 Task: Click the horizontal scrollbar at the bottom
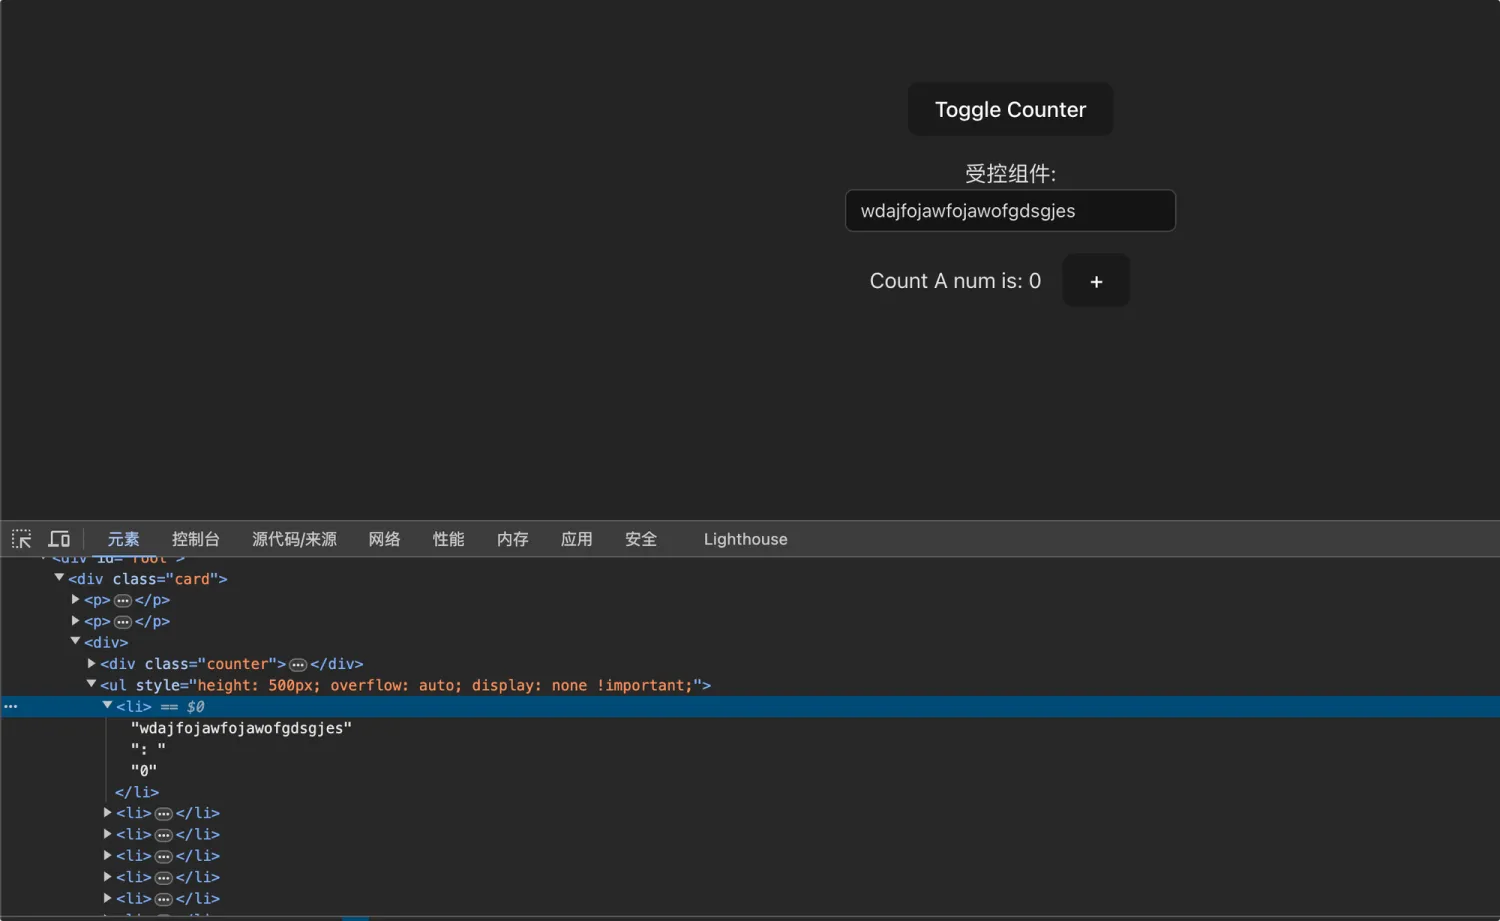(355, 917)
